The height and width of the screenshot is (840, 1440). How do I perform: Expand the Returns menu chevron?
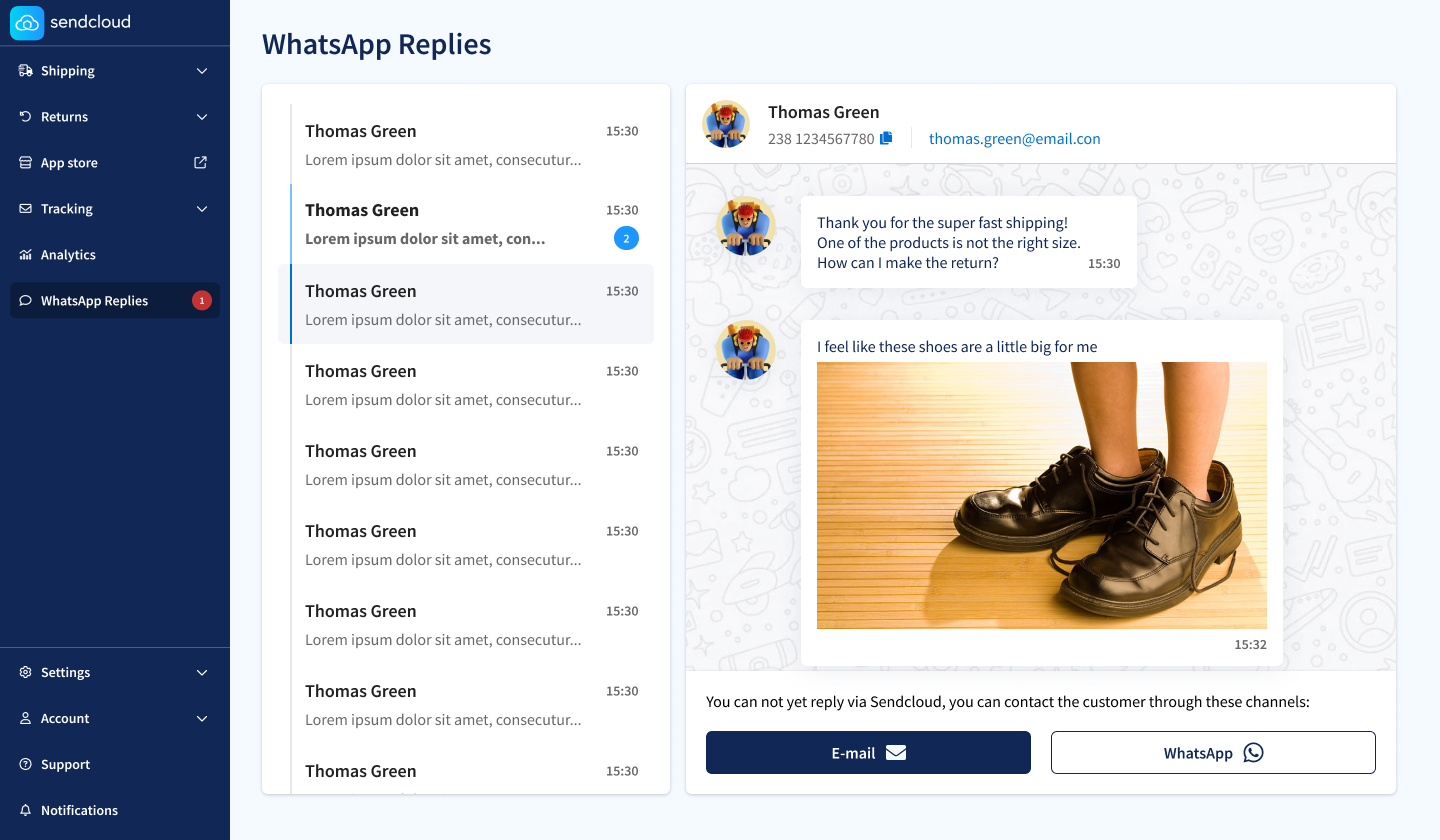[x=202, y=117]
